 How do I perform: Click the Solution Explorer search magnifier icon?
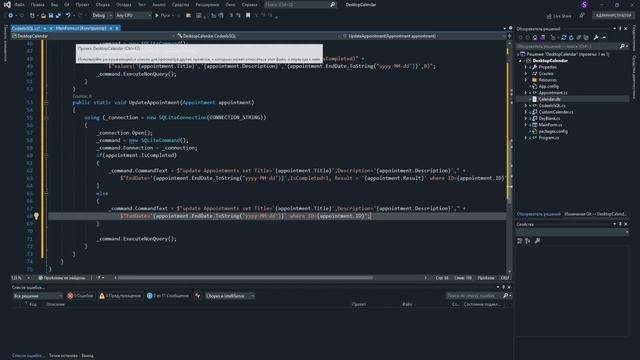coord(622,46)
